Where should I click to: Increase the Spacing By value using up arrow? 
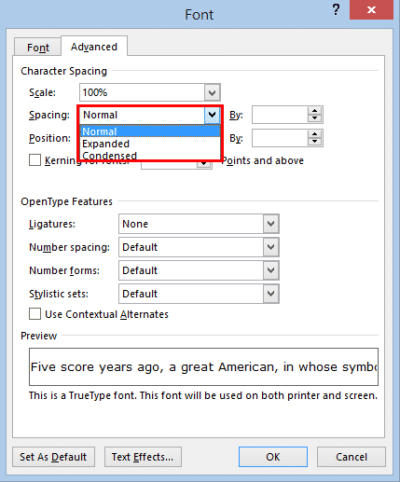pos(315,111)
